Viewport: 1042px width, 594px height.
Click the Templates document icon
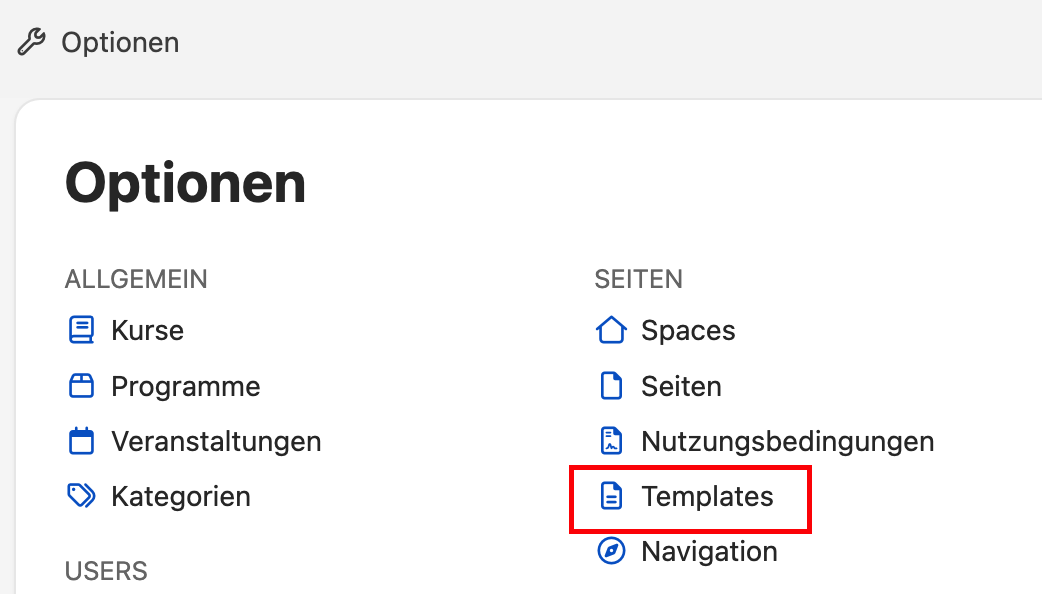pos(611,496)
